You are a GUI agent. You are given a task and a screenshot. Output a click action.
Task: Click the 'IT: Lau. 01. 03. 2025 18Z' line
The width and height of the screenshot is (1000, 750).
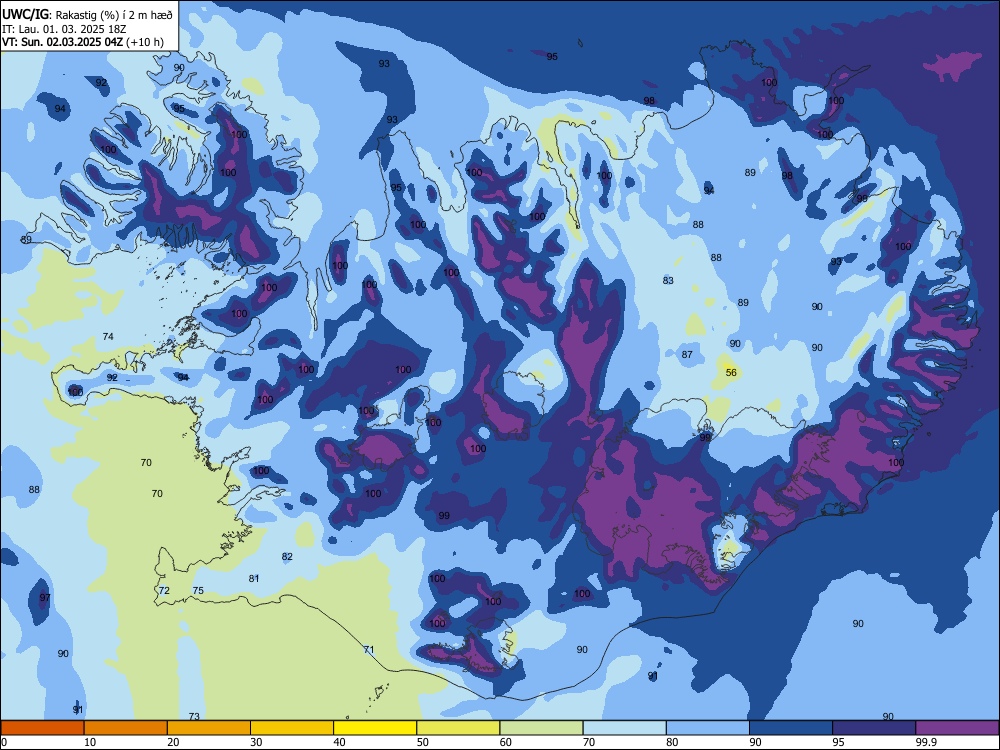coord(62,29)
